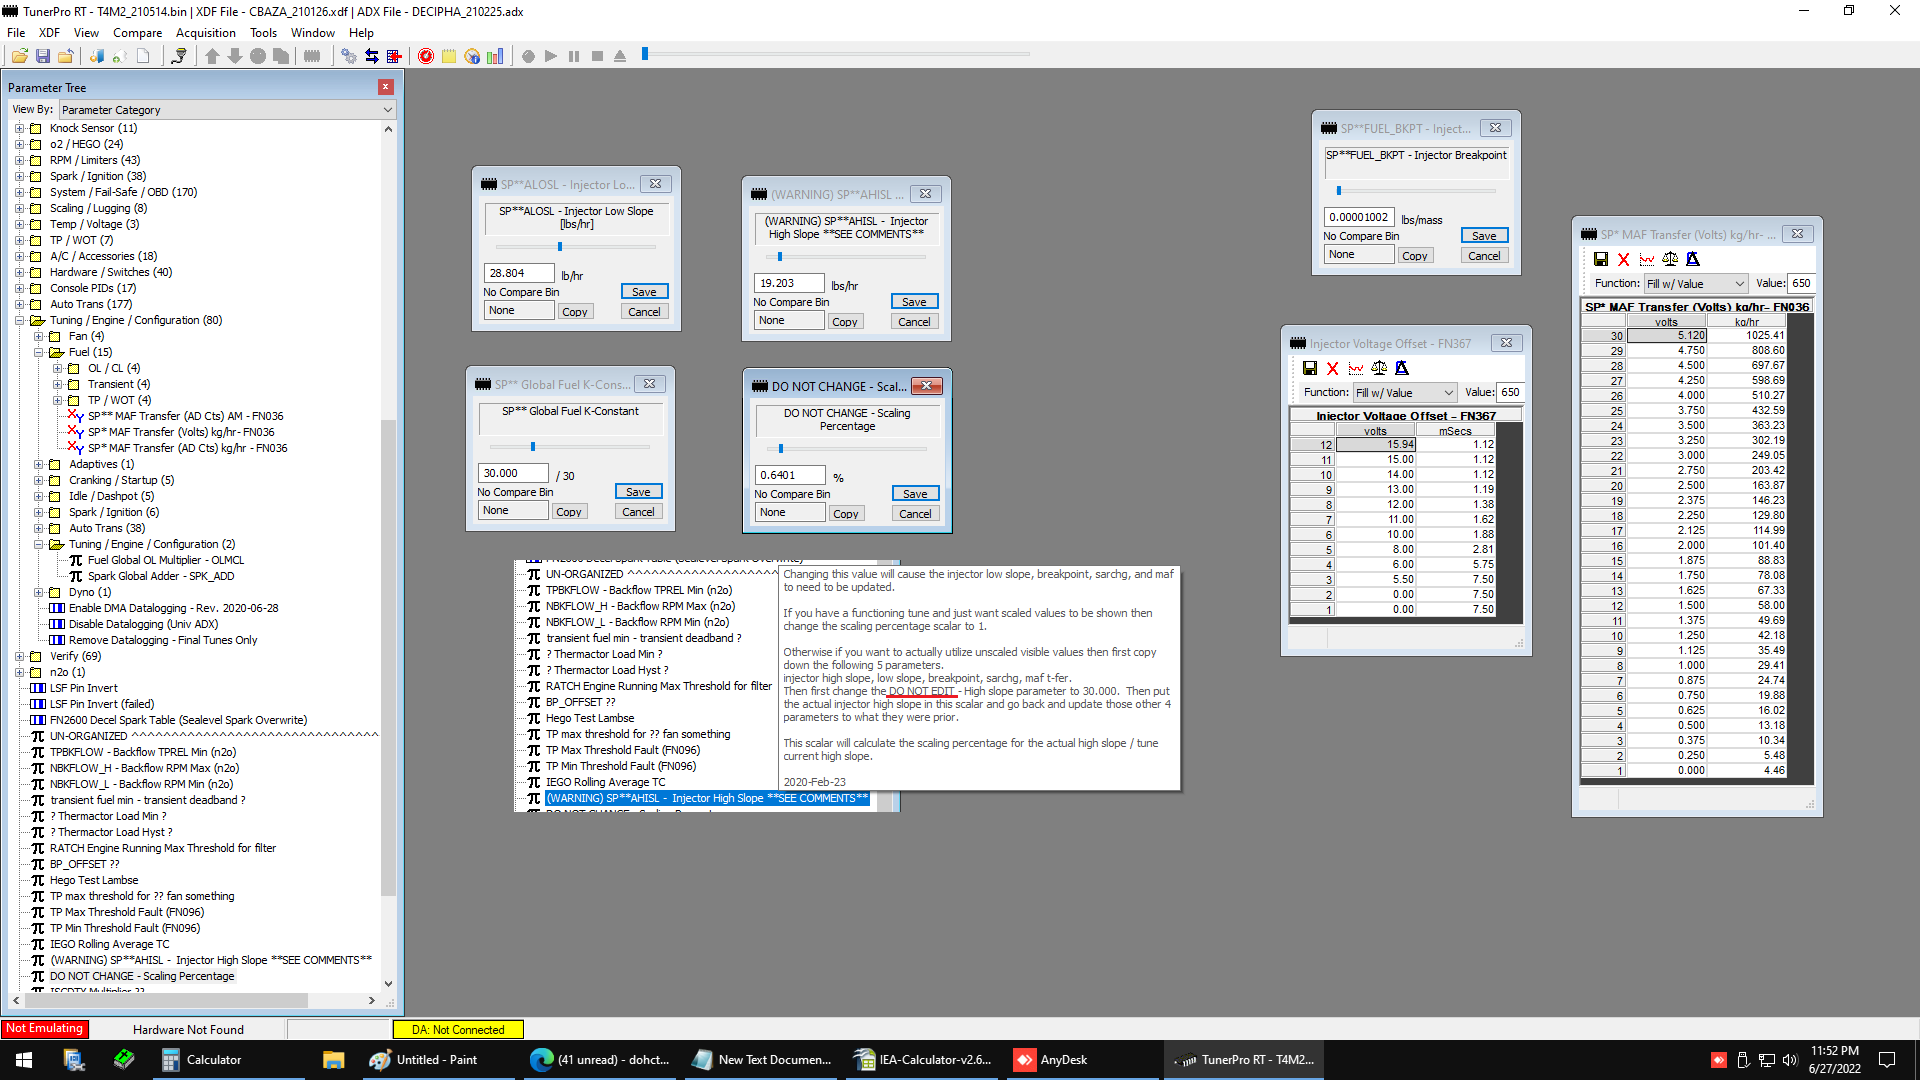
Task: Expand the Knock Sensor tree folder
Action: [19, 128]
